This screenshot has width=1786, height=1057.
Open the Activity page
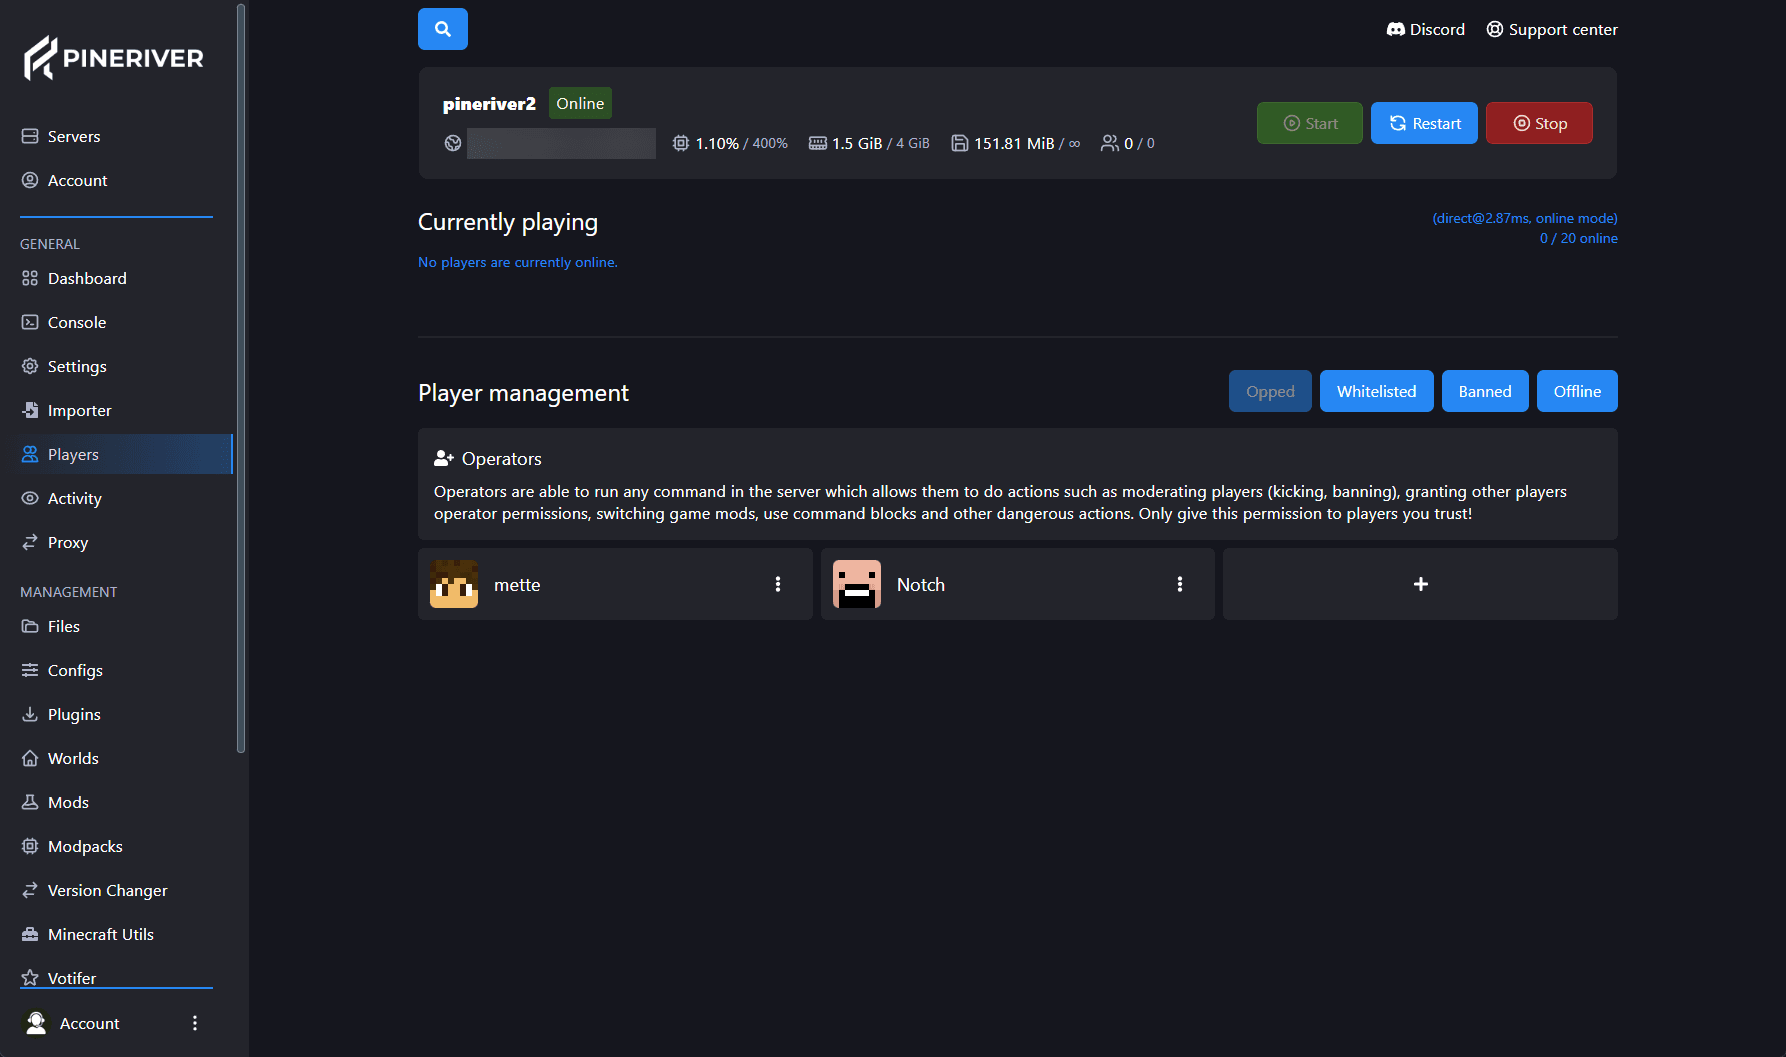click(x=116, y=498)
